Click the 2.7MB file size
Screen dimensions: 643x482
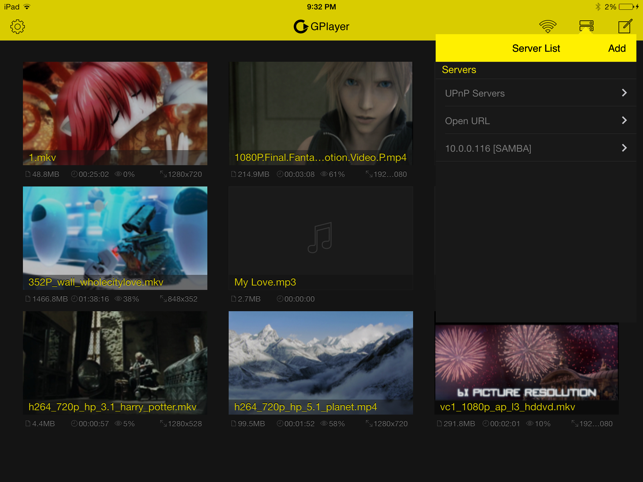pyautogui.click(x=249, y=299)
